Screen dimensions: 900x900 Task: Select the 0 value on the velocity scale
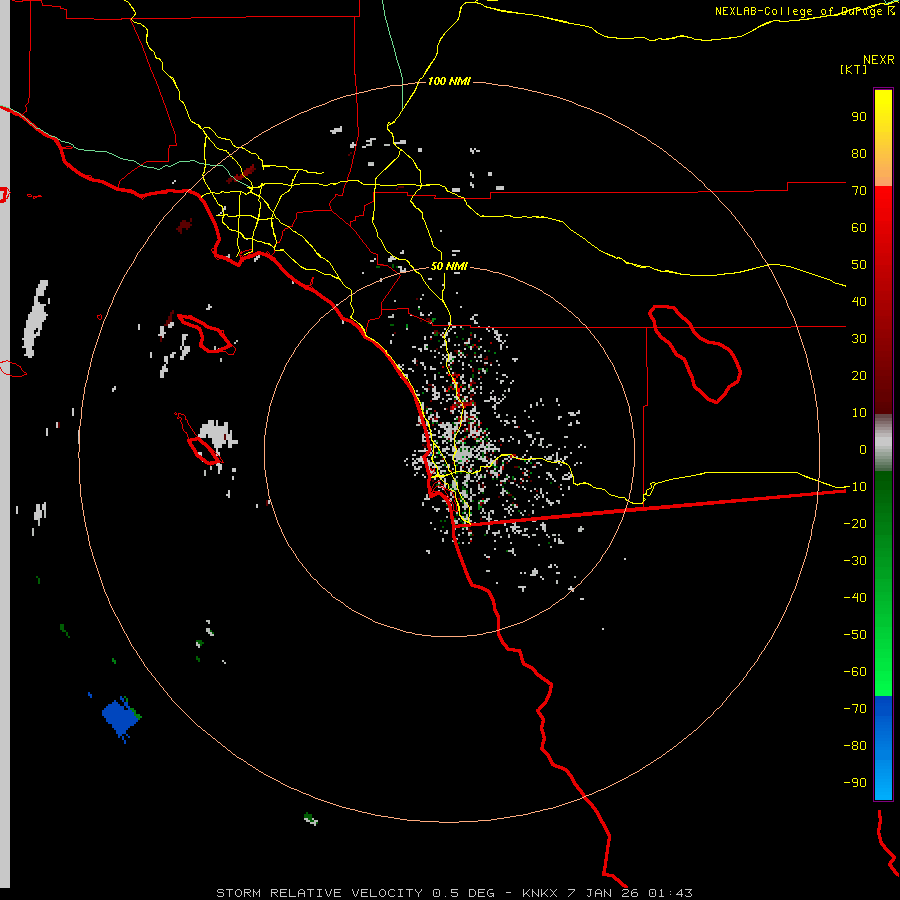coord(863,449)
